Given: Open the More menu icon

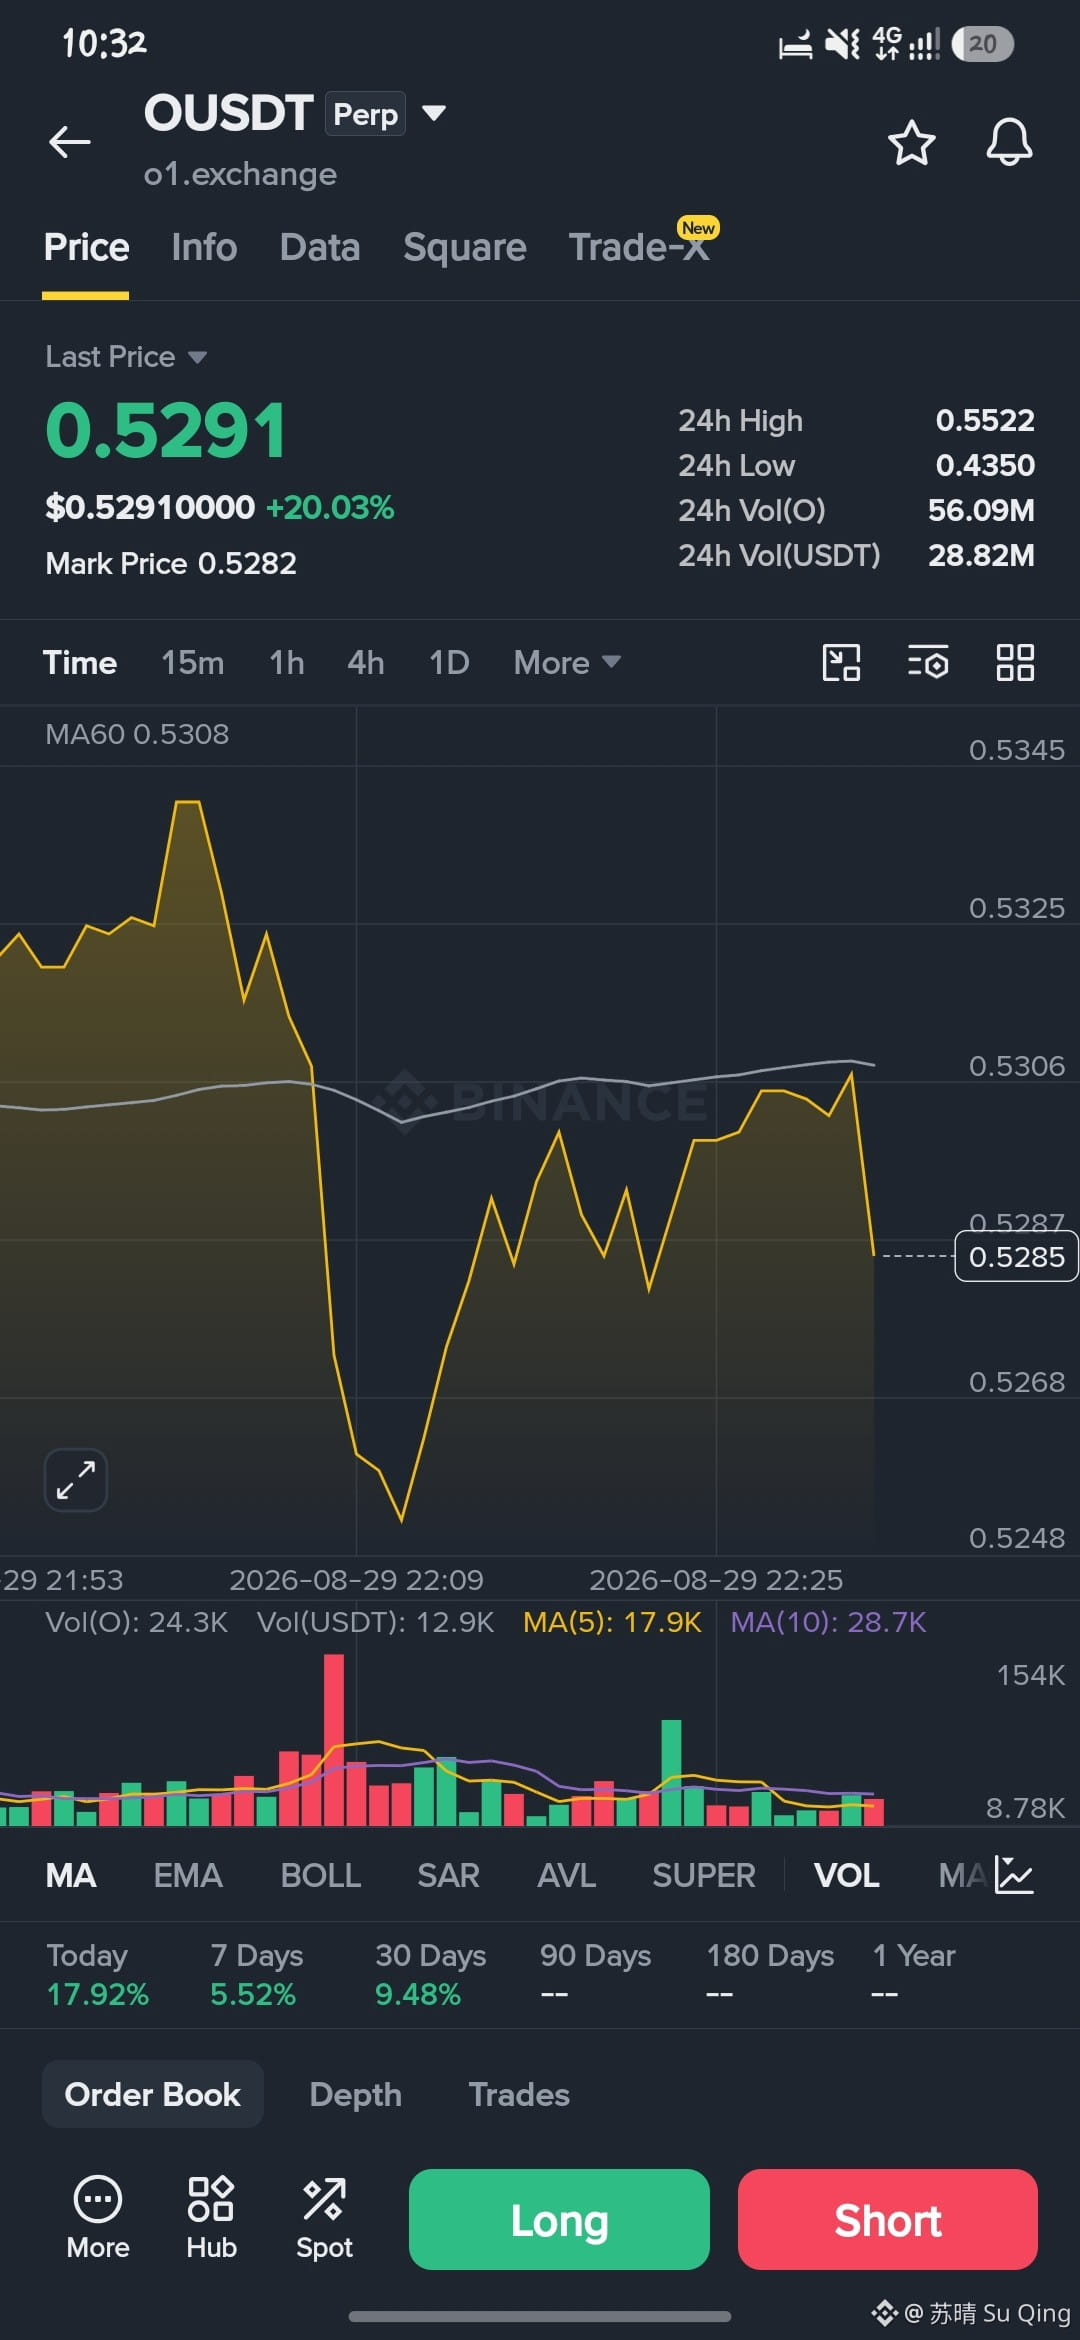Looking at the screenshot, I should [x=98, y=2218].
